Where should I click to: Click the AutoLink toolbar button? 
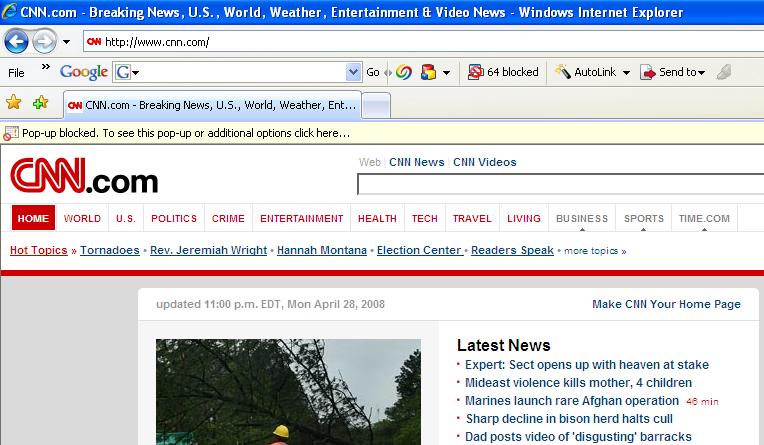click(x=592, y=72)
